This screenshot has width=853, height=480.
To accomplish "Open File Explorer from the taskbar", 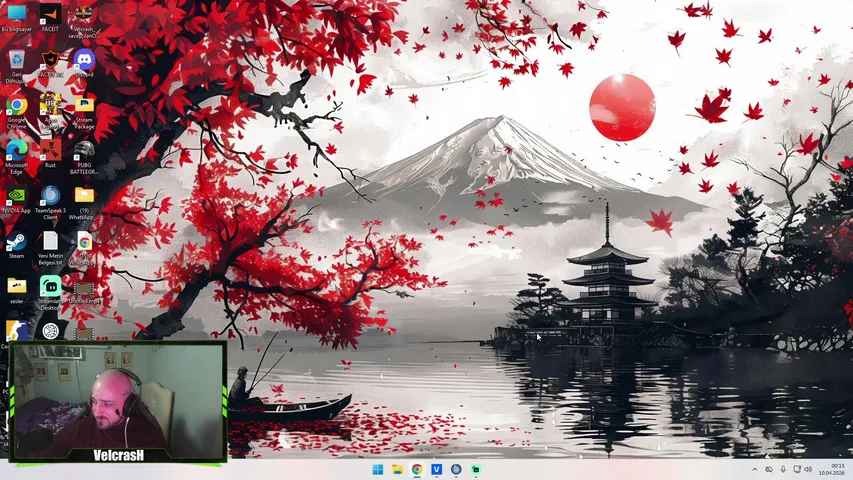I will click(397, 469).
